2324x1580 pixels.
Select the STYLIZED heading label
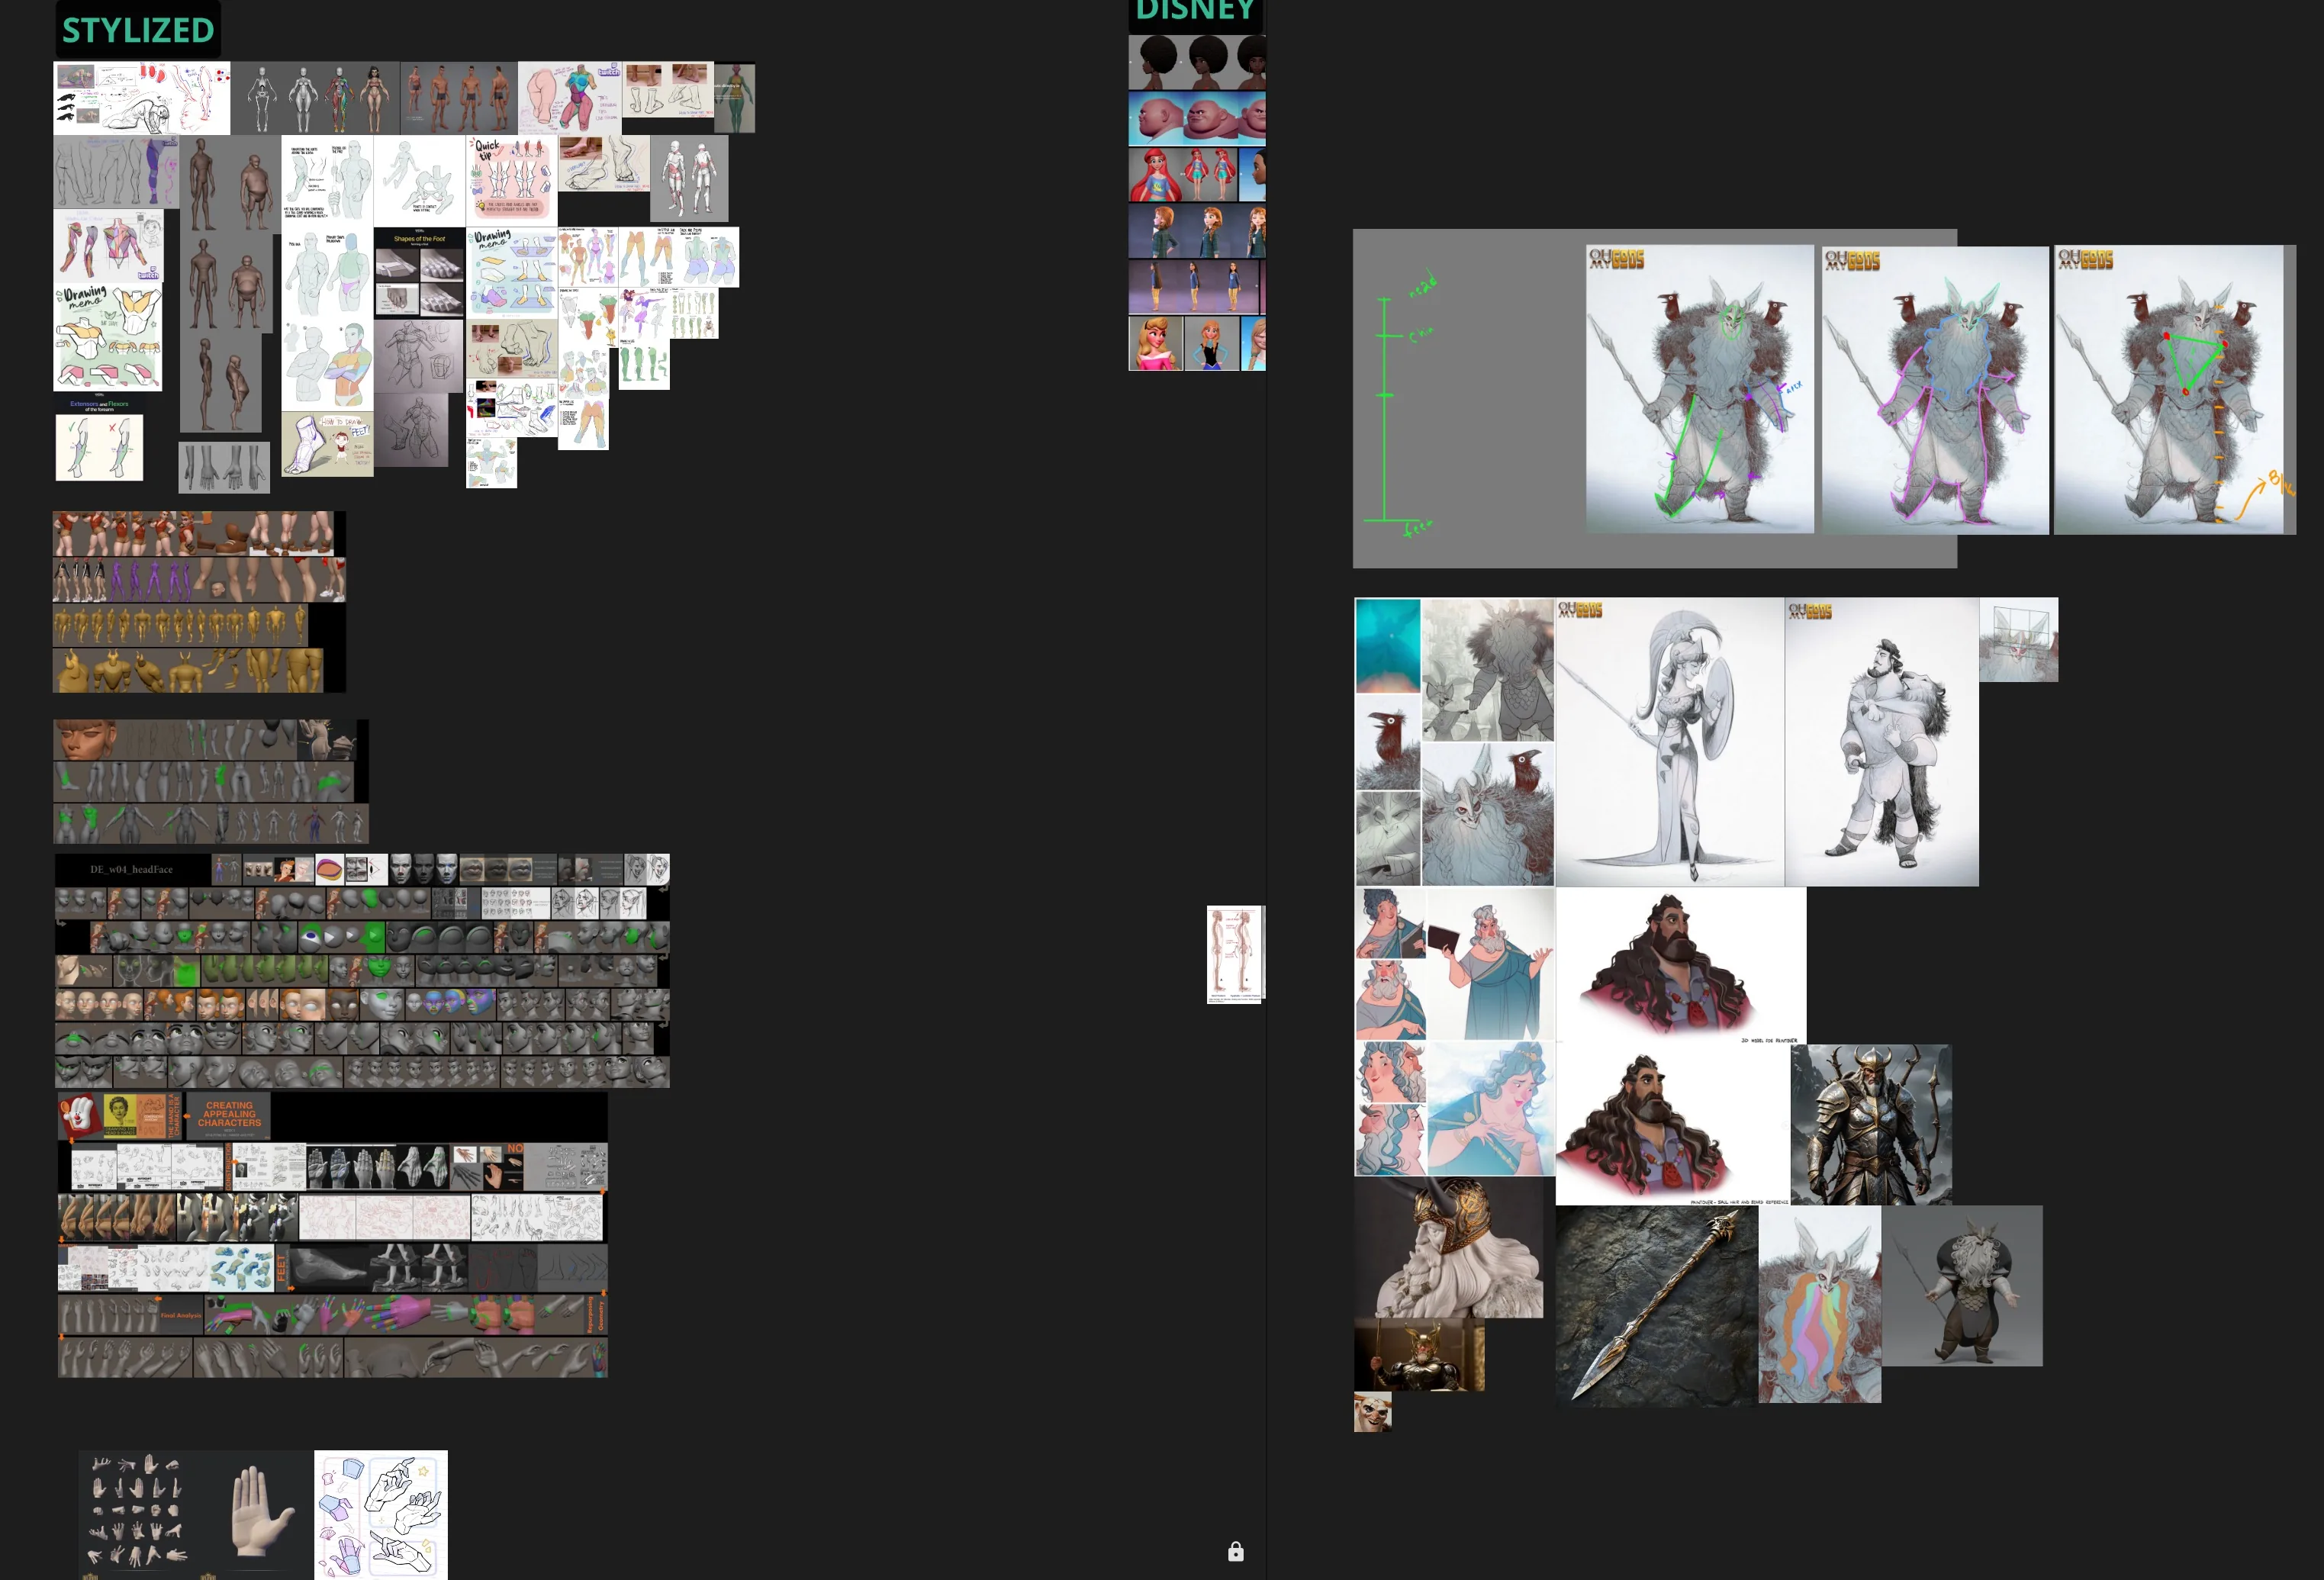pos(138,30)
